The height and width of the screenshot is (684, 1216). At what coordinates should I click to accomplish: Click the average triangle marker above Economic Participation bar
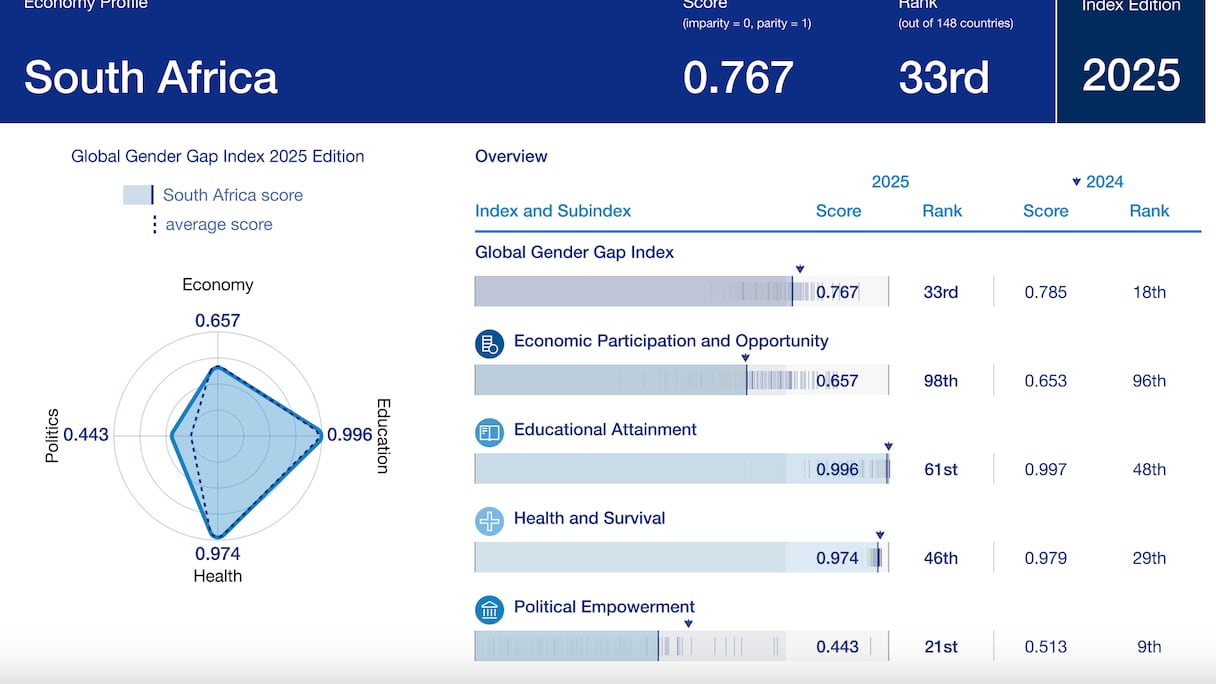(x=744, y=358)
